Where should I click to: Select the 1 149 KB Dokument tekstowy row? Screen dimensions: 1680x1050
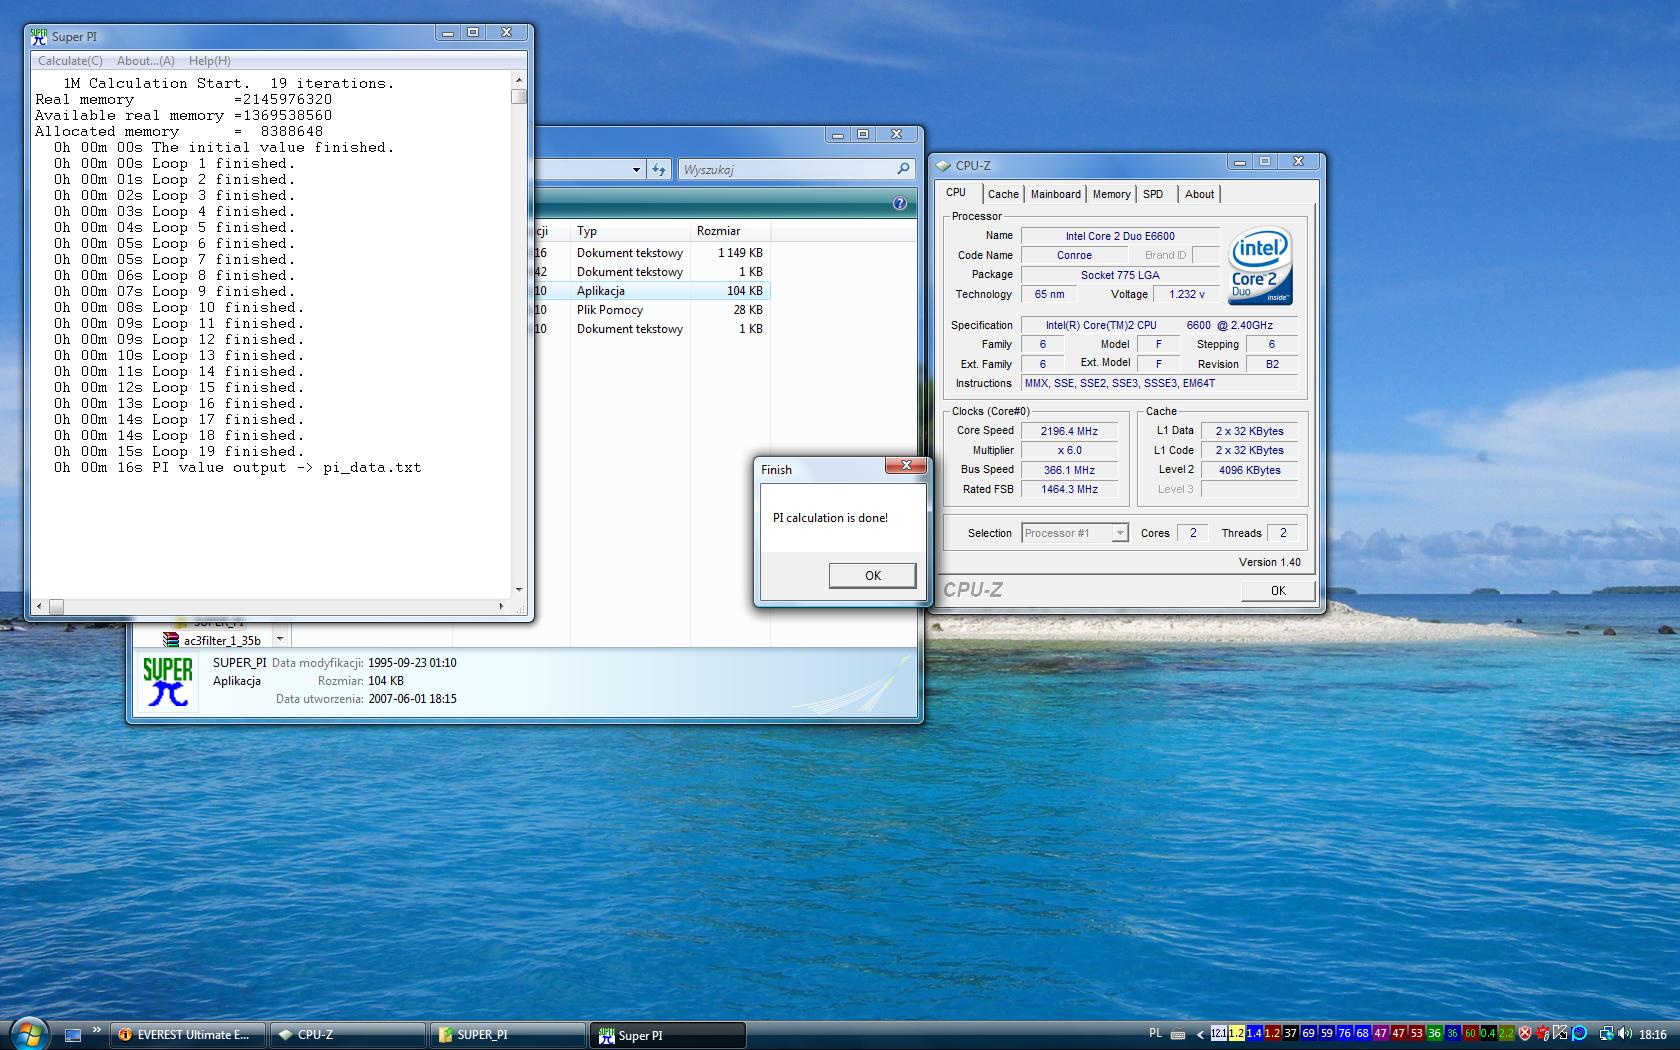(651, 253)
